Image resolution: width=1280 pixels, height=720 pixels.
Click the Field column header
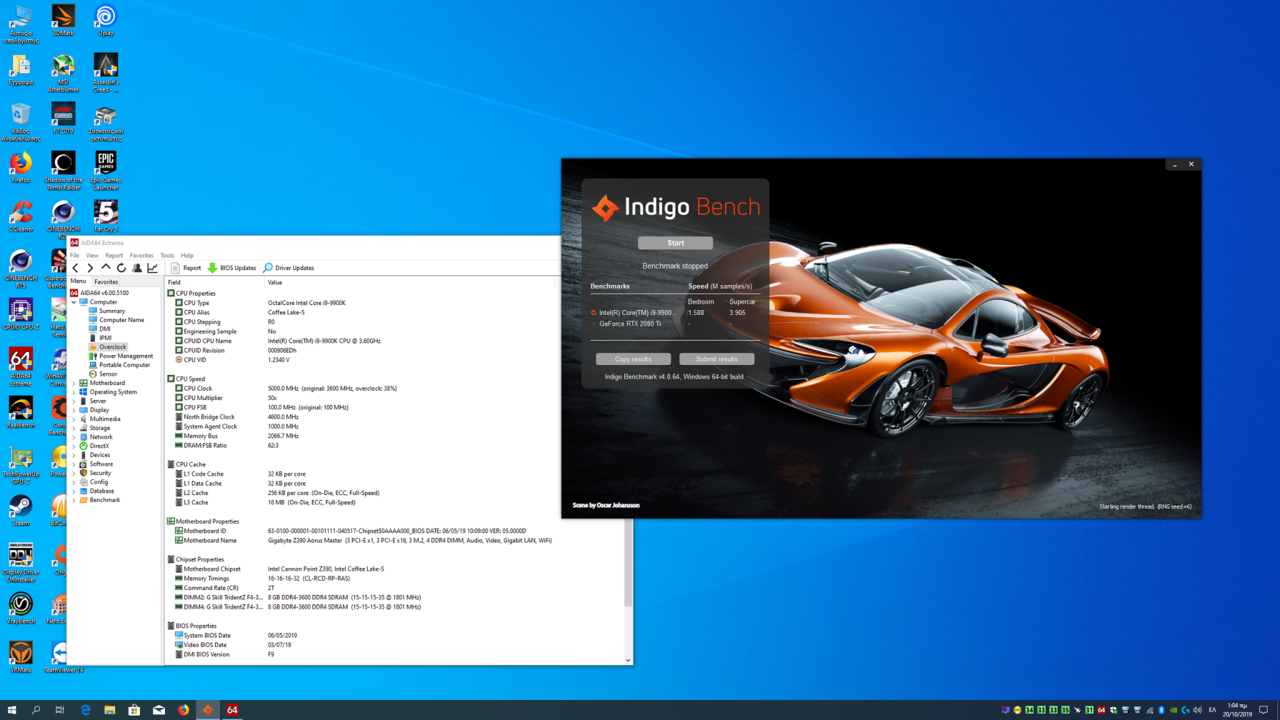pyautogui.click(x=214, y=282)
